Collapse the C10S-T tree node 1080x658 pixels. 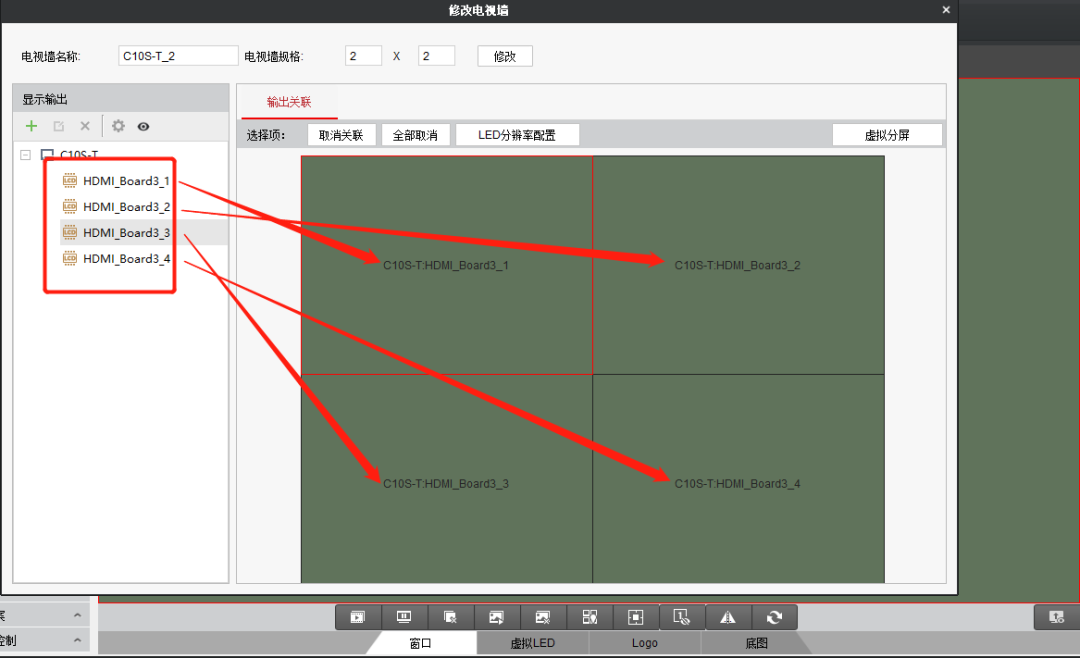pos(27,156)
